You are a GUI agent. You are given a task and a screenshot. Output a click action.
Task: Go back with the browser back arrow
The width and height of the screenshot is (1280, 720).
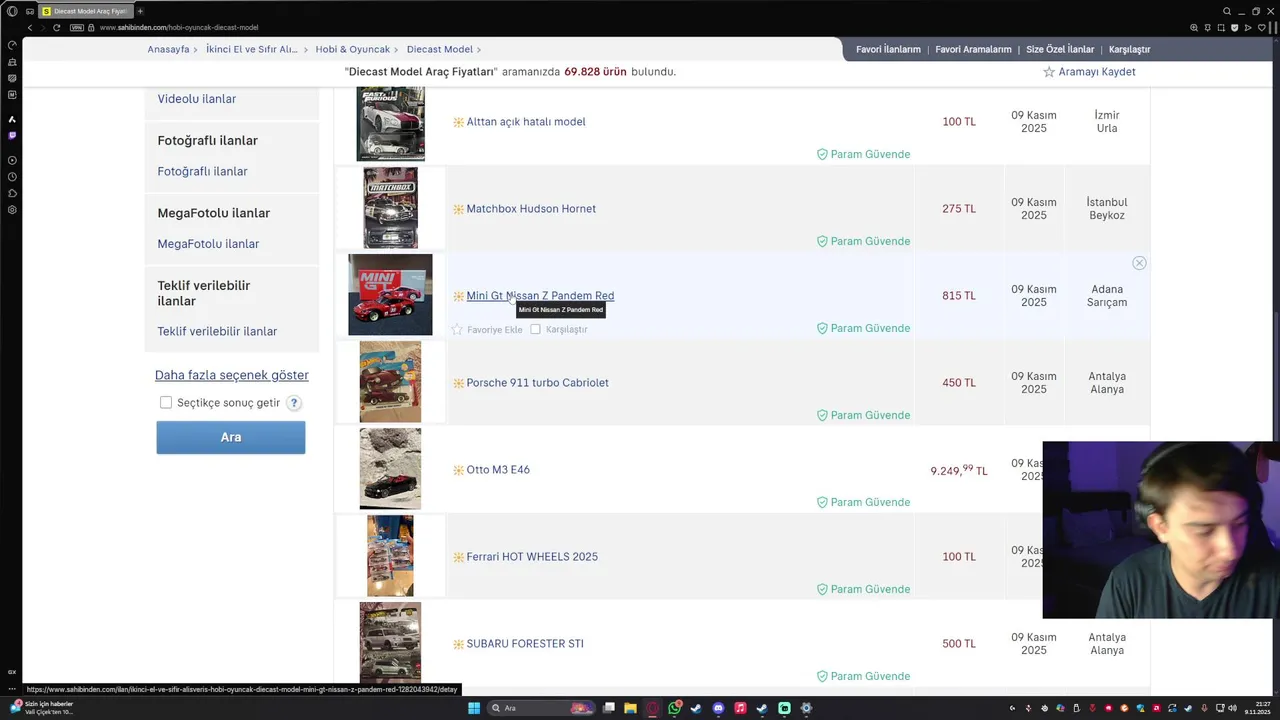click(x=29, y=27)
